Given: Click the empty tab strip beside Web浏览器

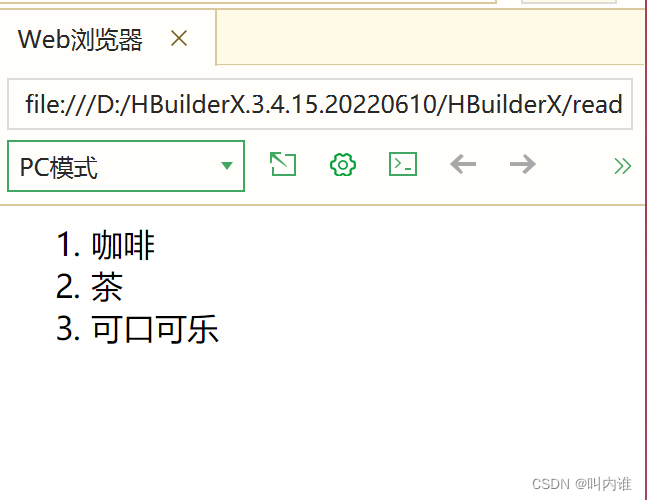Looking at the screenshot, I should pyautogui.click(x=429, y=37).
